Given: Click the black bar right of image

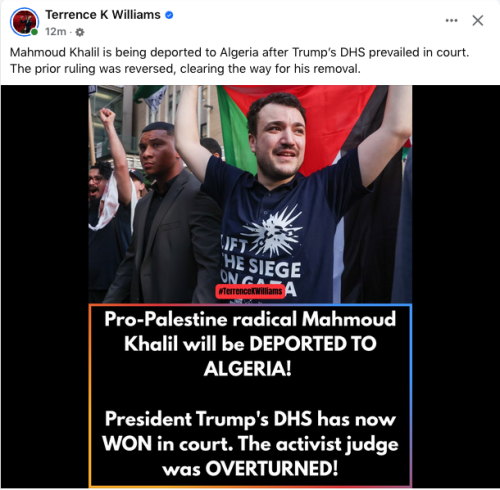Looking at the screenshot, I should (456, 287).
